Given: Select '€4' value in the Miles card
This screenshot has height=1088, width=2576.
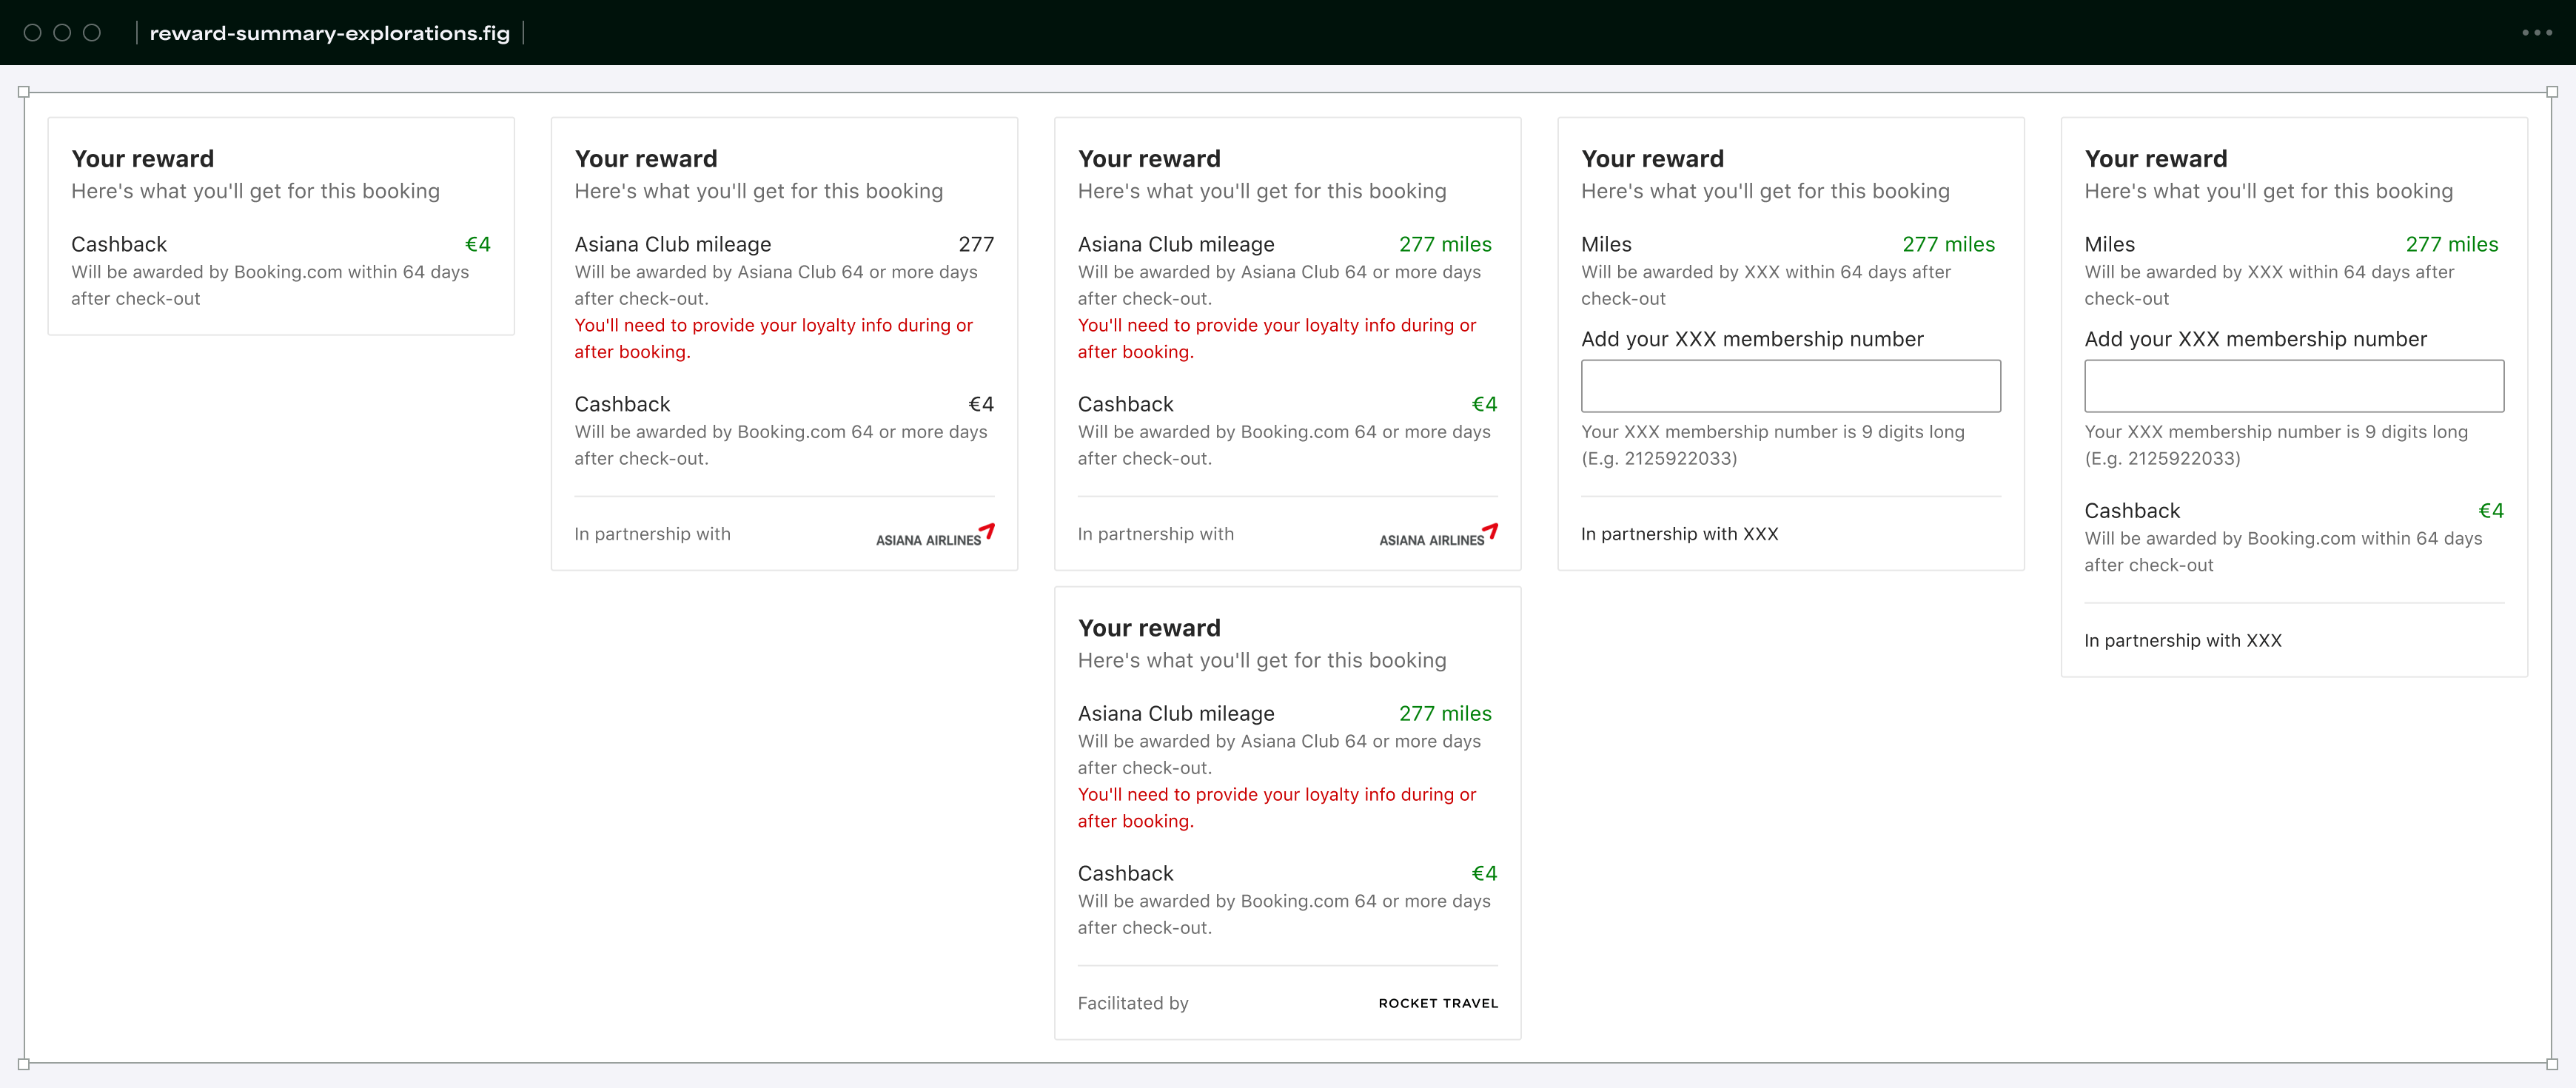Looking at the screenshot, I should click(x=2491, y=511).
